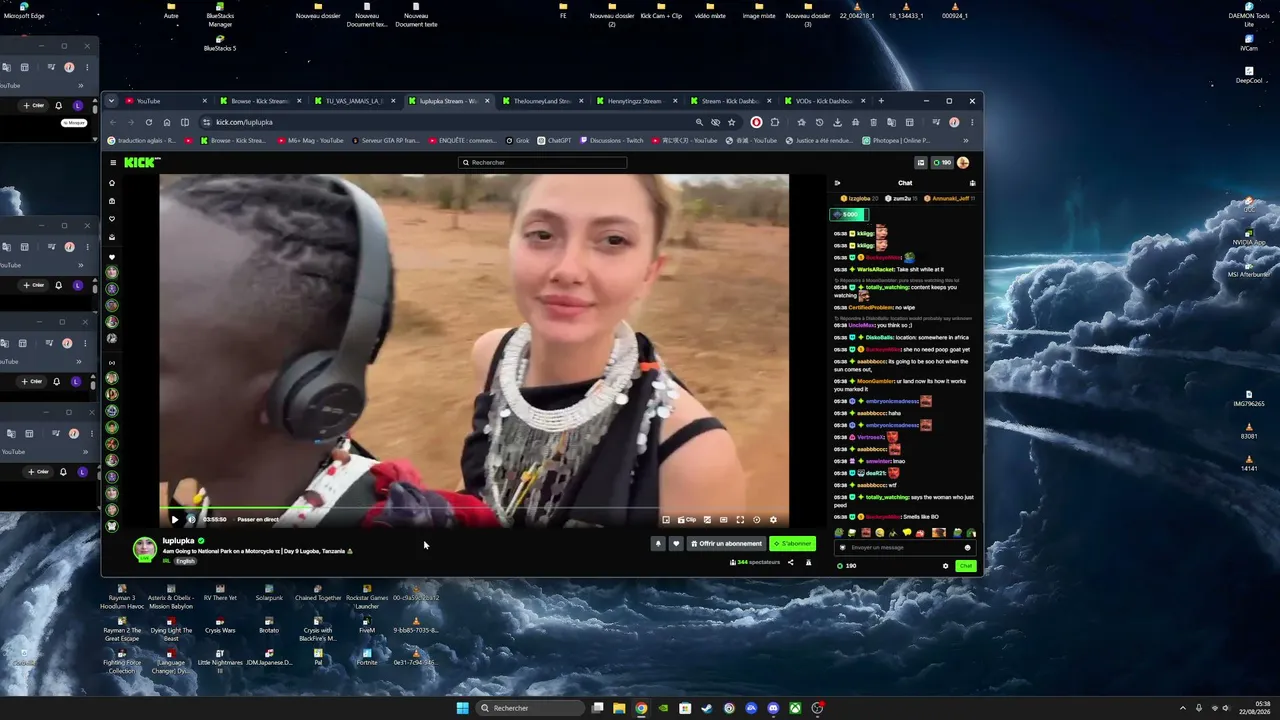Open the chat emoji picker
Screen dimensions: 1280x720
pyautogui.click(x=967, y=547)
